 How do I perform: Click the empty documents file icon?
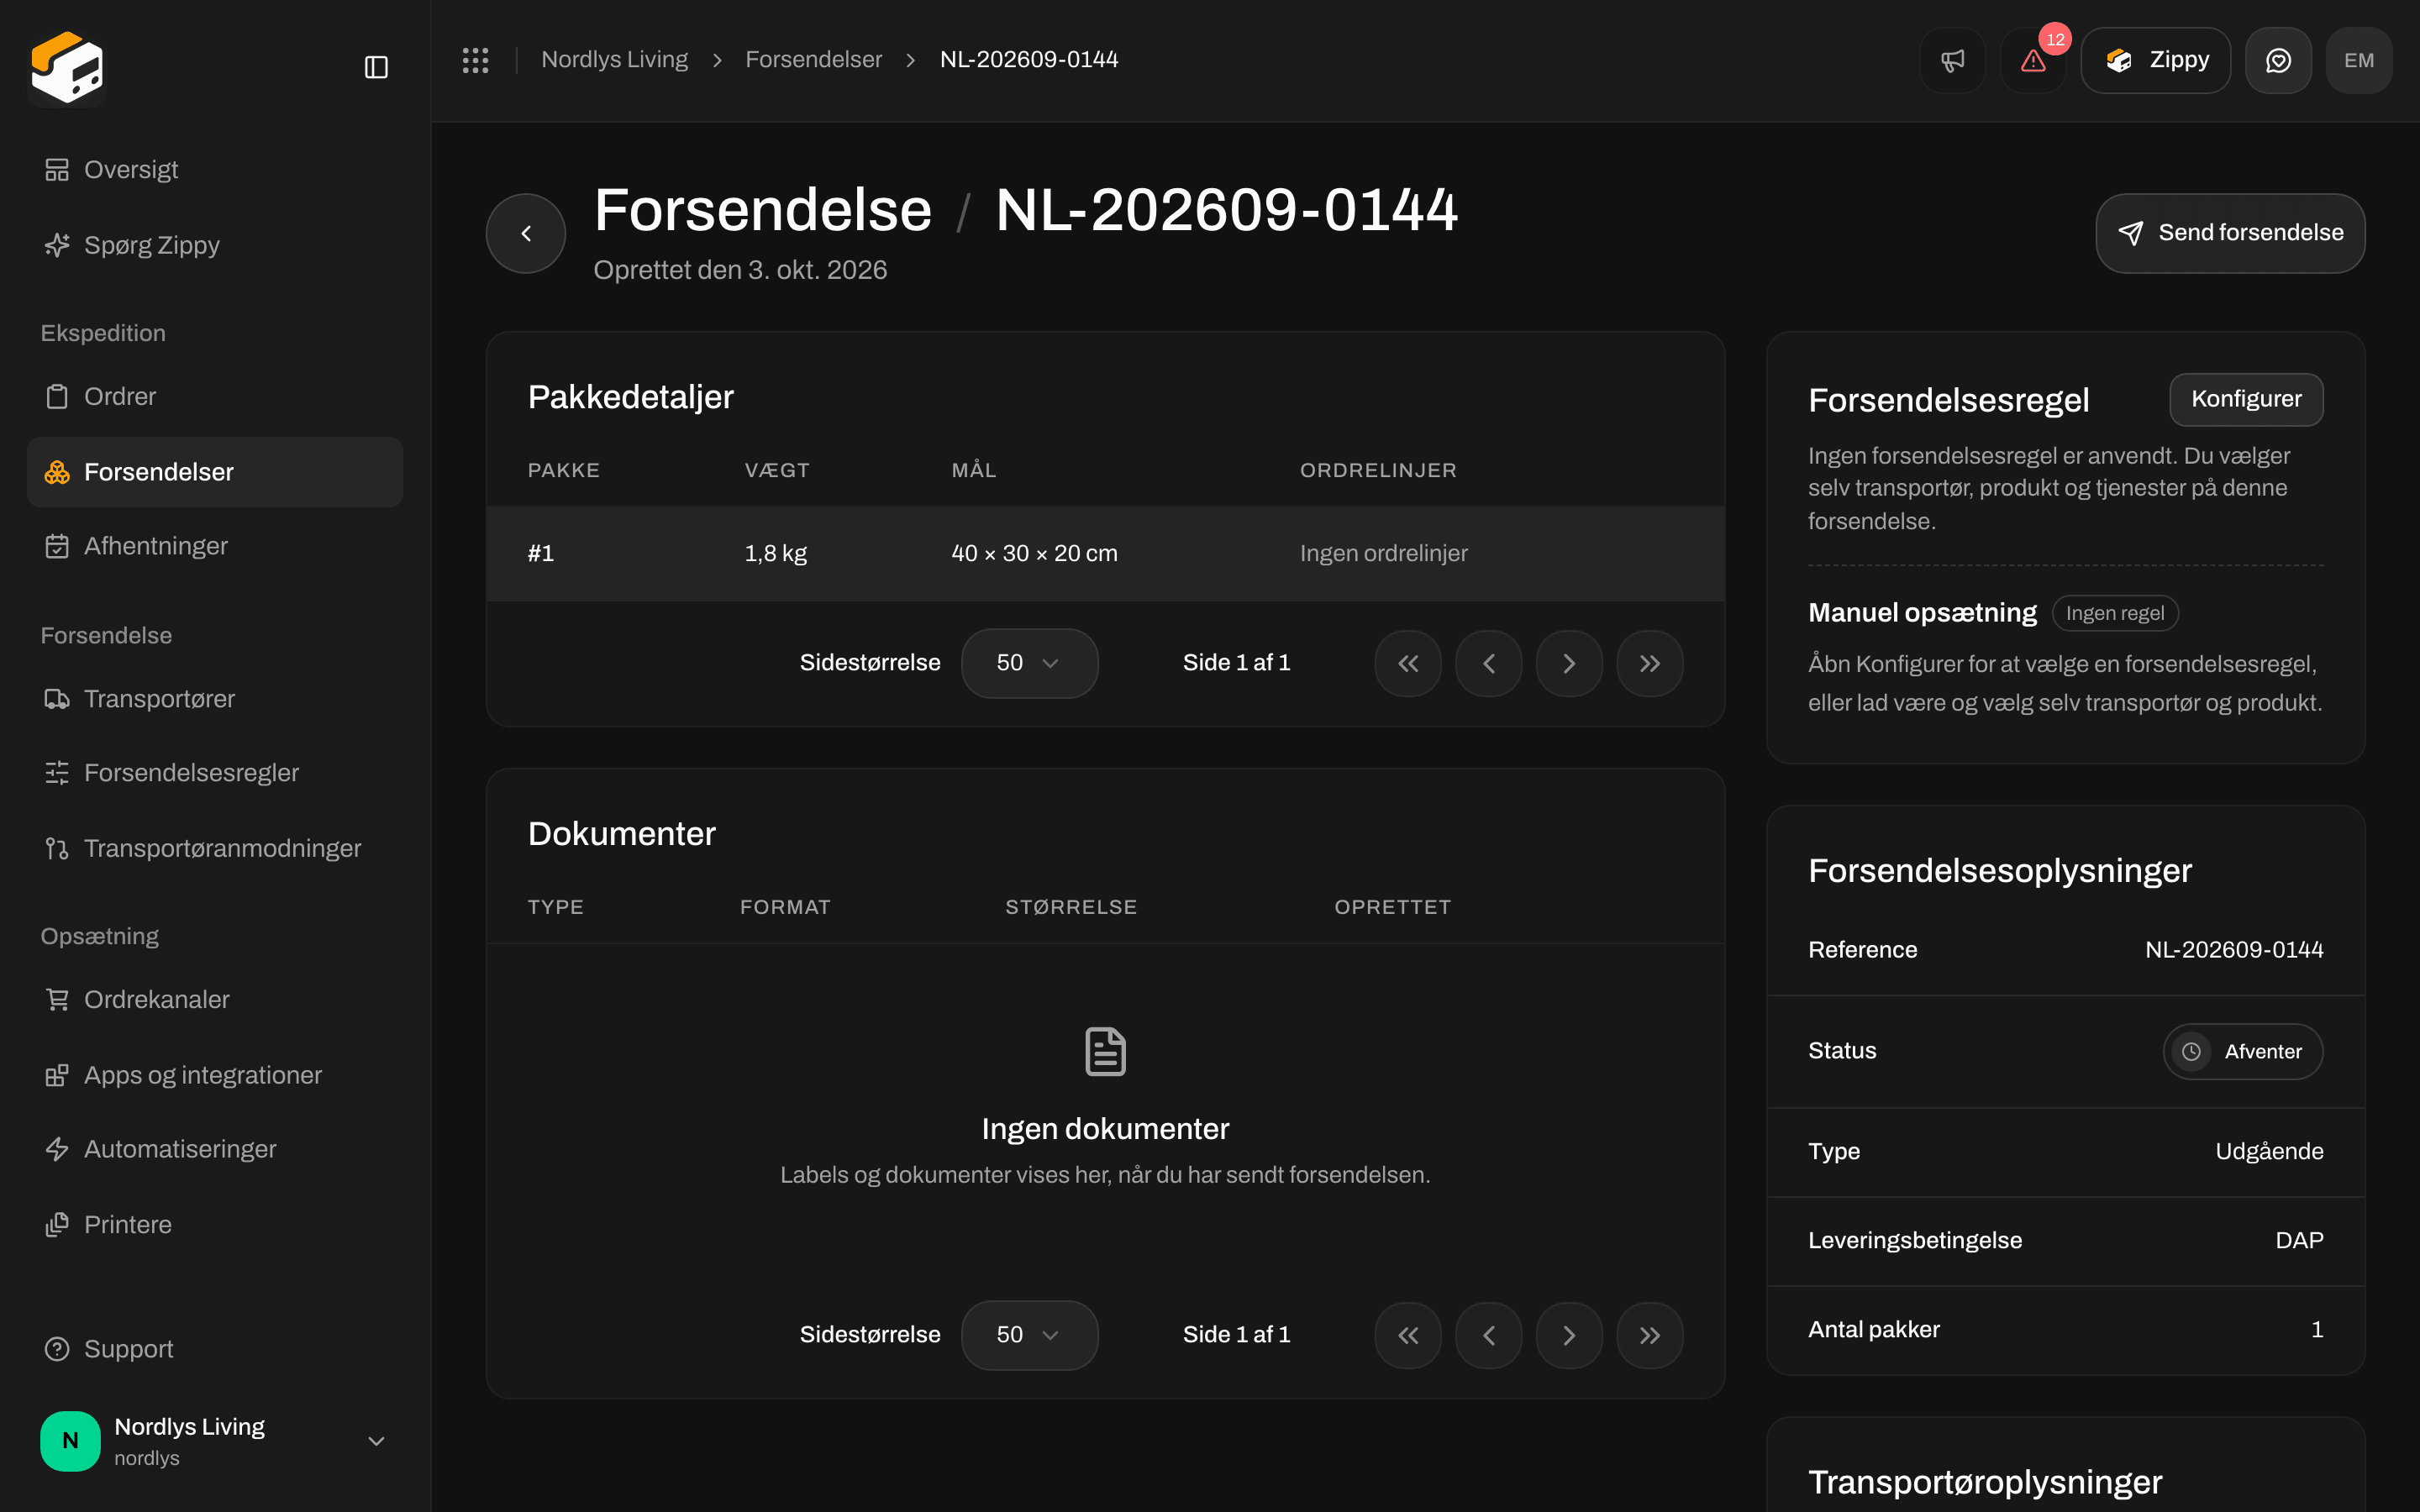(x=1105, y=1051)
